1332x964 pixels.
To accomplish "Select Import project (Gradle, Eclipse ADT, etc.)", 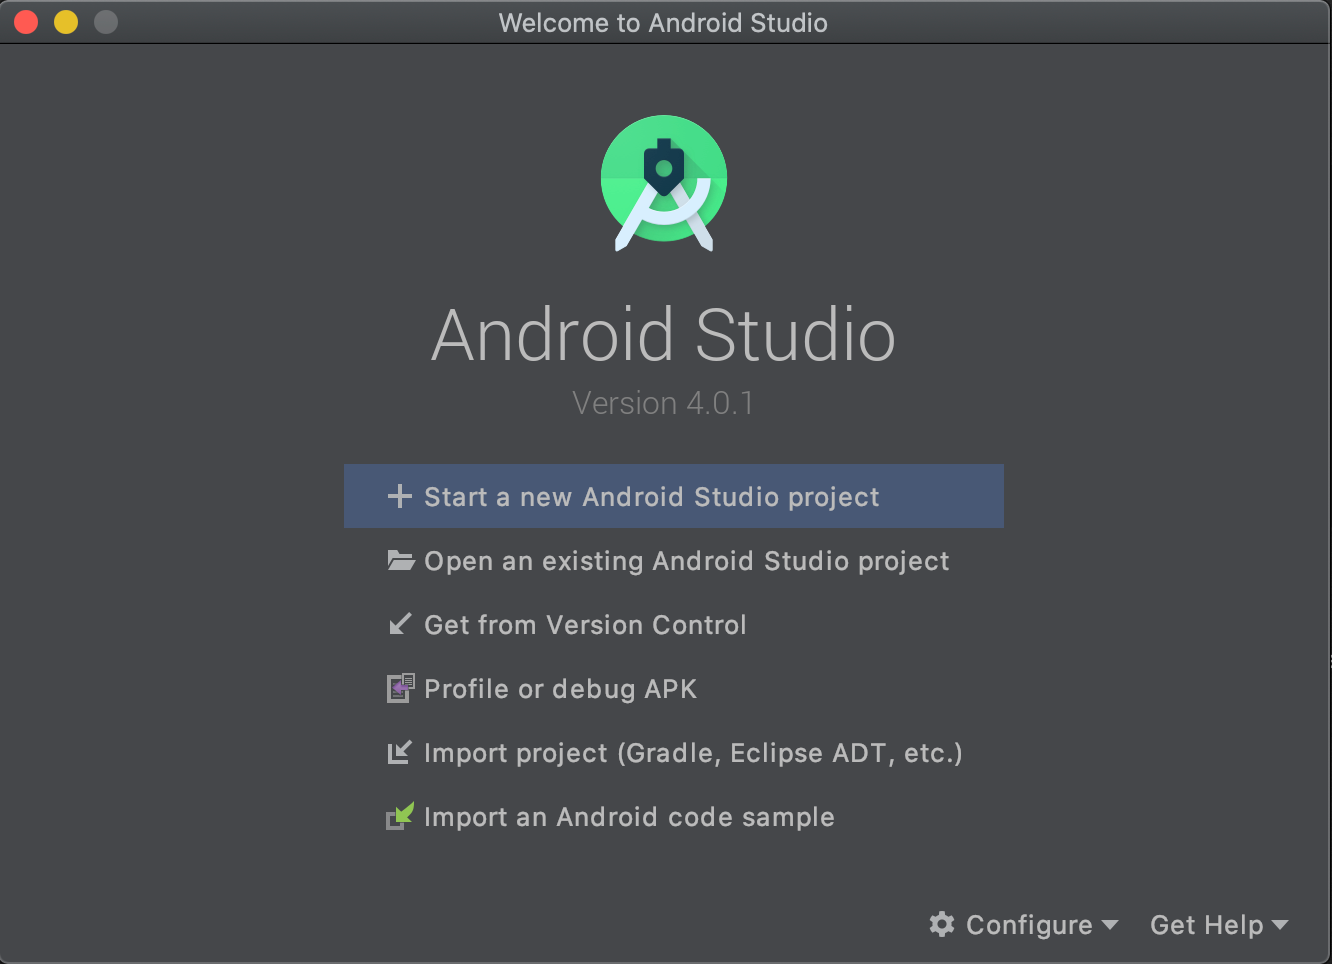I will click(674, 752).
